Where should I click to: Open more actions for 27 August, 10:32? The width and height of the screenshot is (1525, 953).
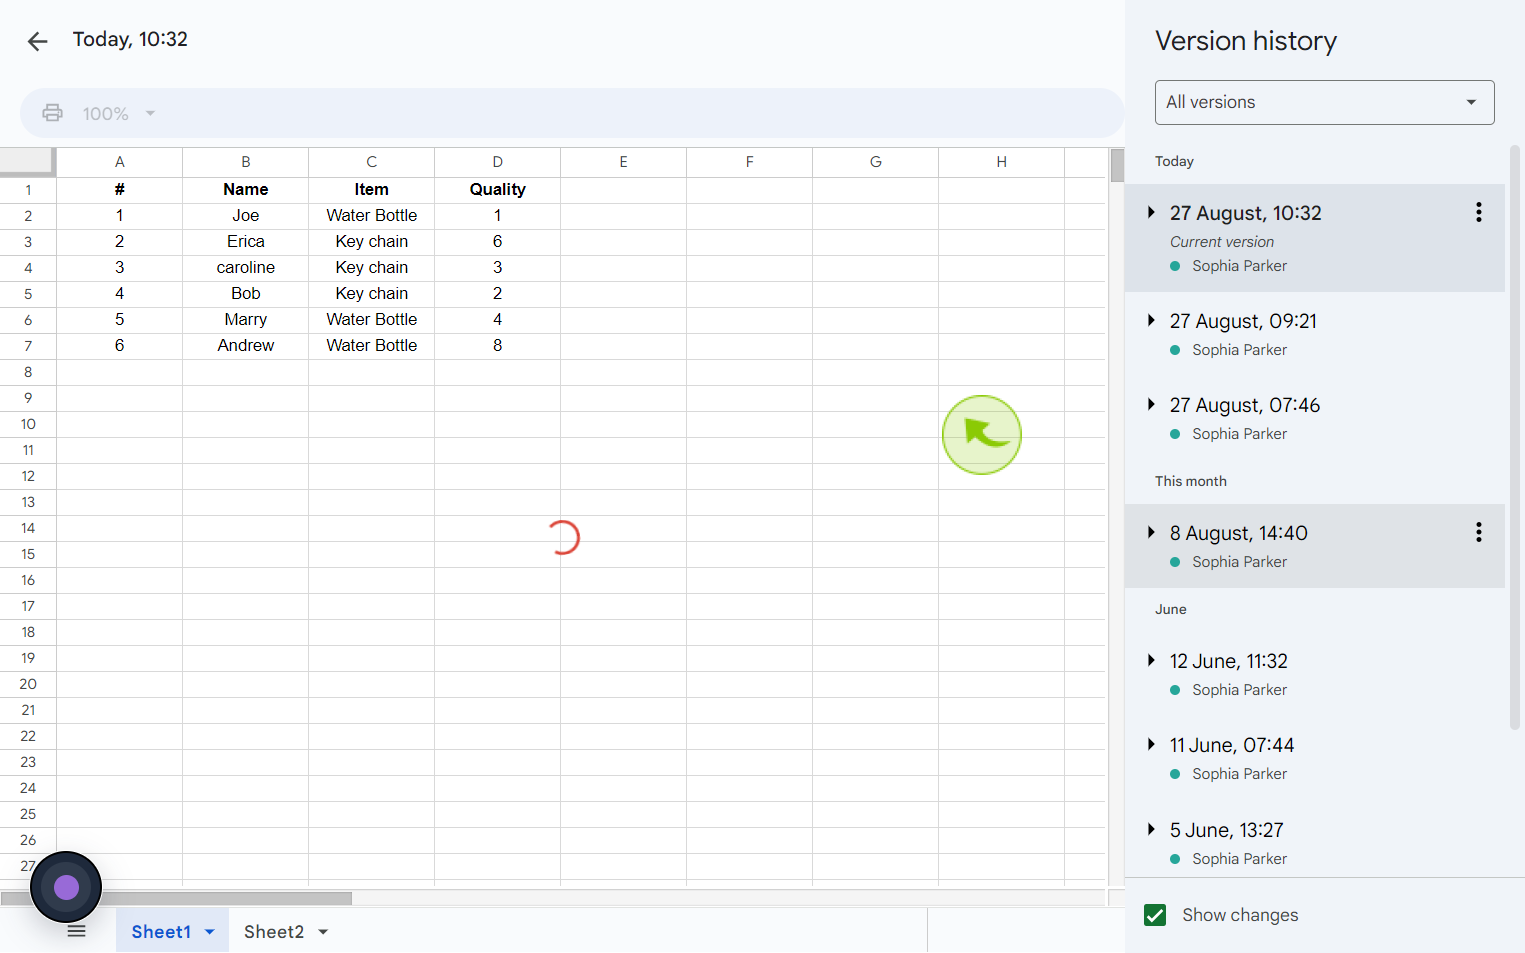coord(1478,212)
